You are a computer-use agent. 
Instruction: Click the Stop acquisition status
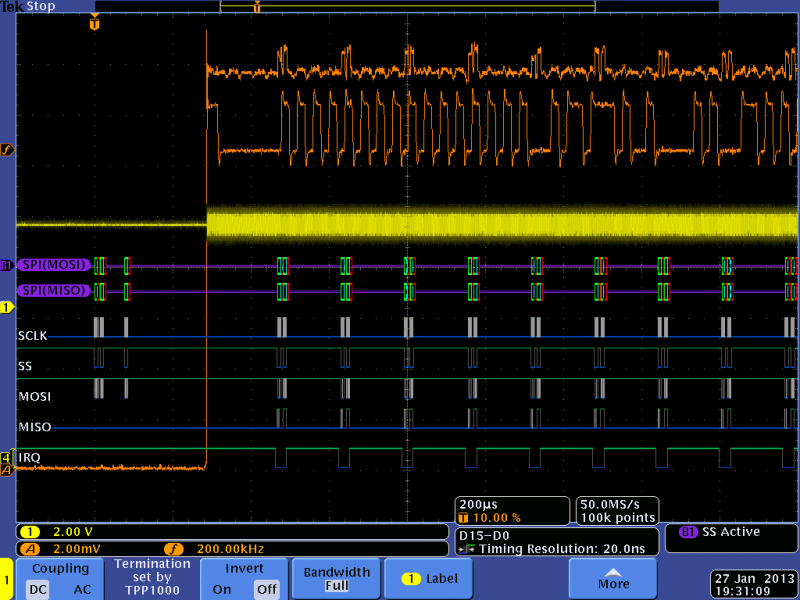click(41, 6)
